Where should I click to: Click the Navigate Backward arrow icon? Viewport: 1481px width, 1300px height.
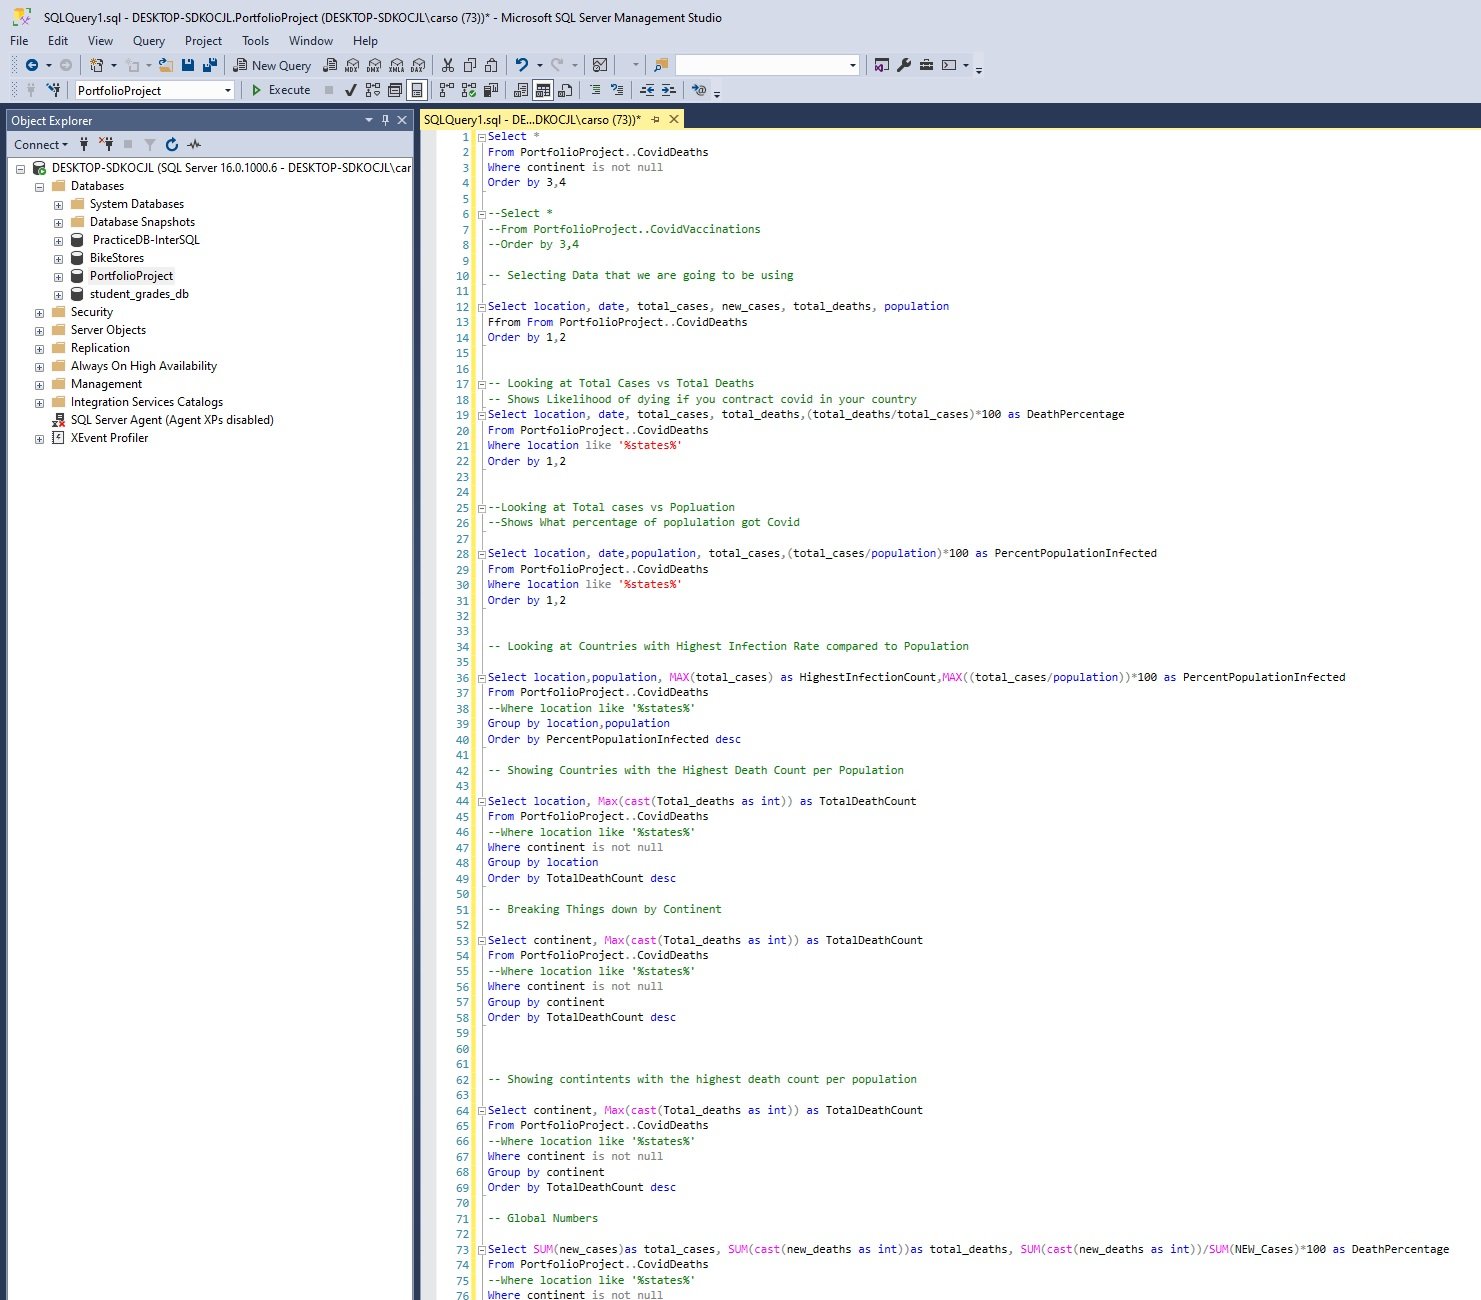tap(32, 65)
